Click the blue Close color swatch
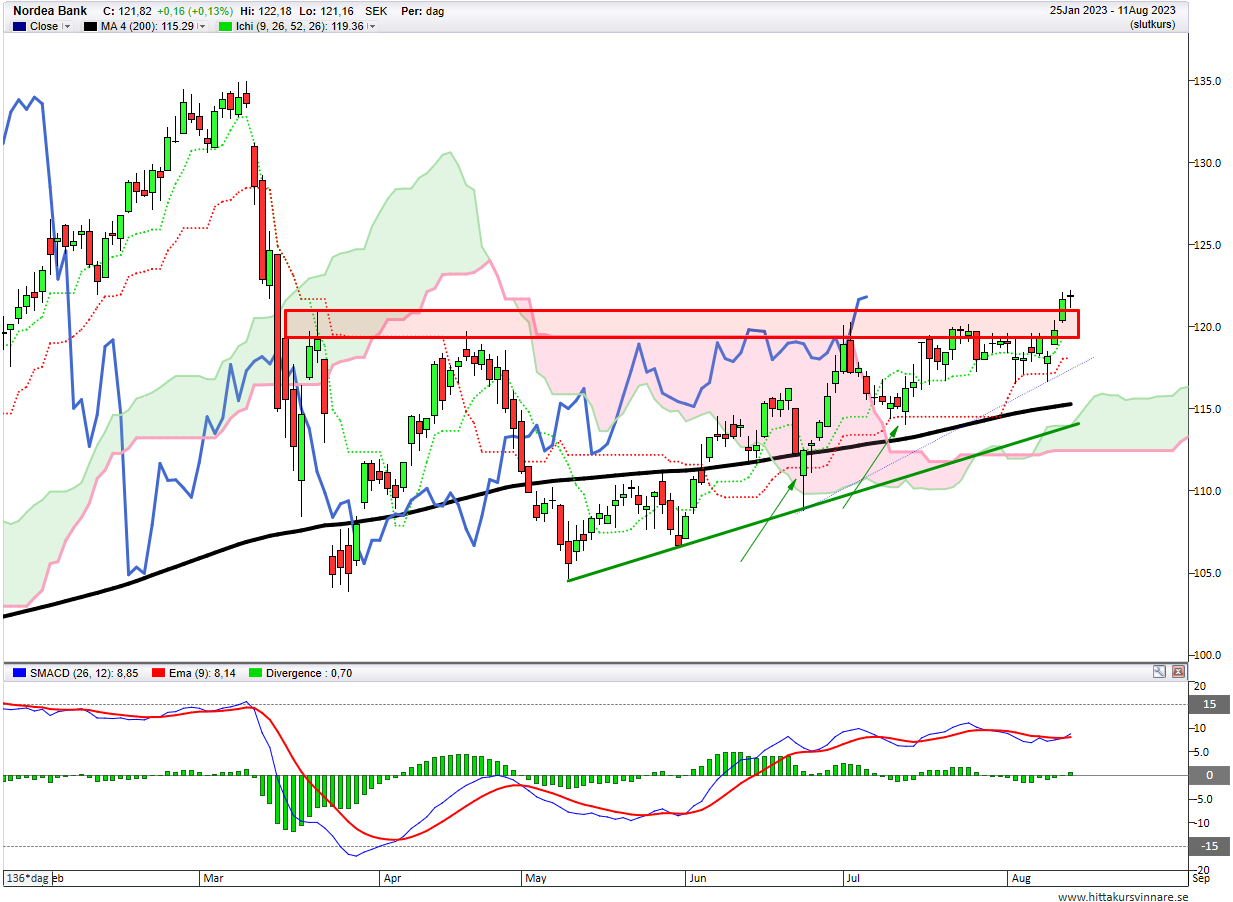 tap(19, 27)
